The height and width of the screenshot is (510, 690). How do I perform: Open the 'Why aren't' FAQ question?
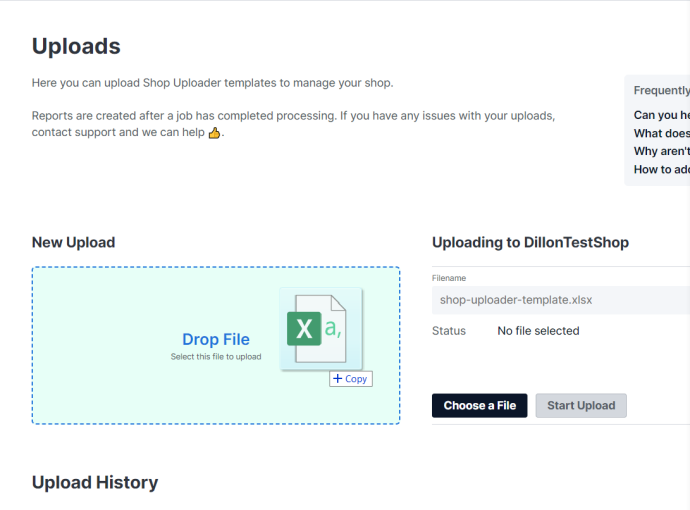[x=661, y=151]
